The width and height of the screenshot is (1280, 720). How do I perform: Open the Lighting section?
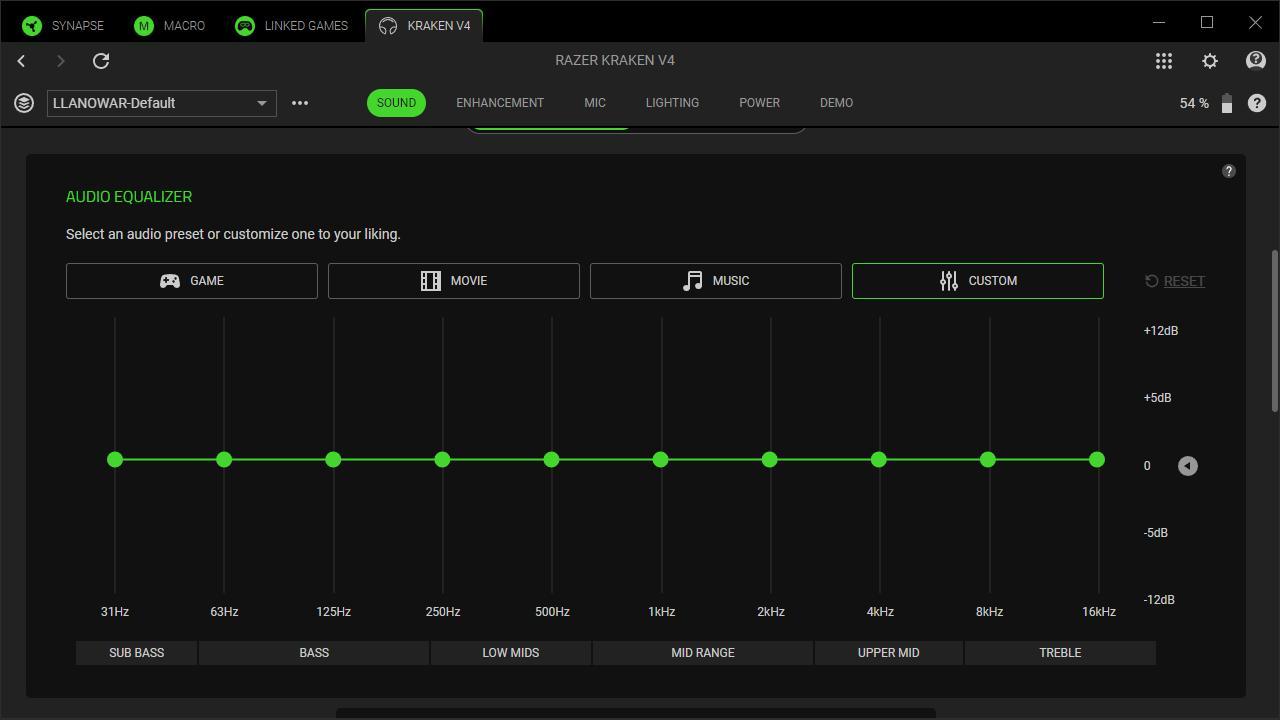[672, 103]
